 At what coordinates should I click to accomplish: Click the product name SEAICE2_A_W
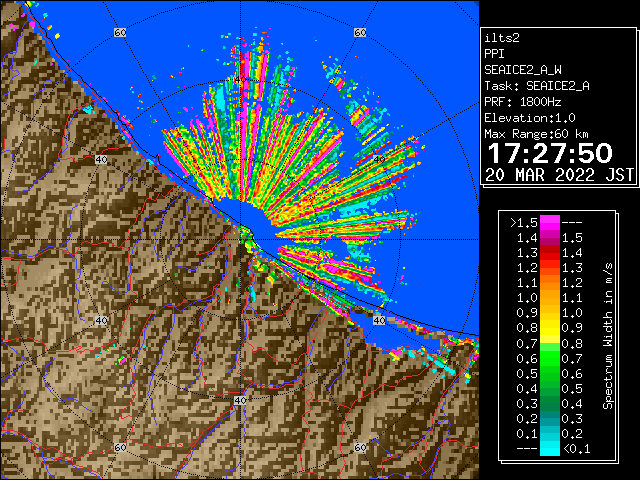[x=523, y=70]
